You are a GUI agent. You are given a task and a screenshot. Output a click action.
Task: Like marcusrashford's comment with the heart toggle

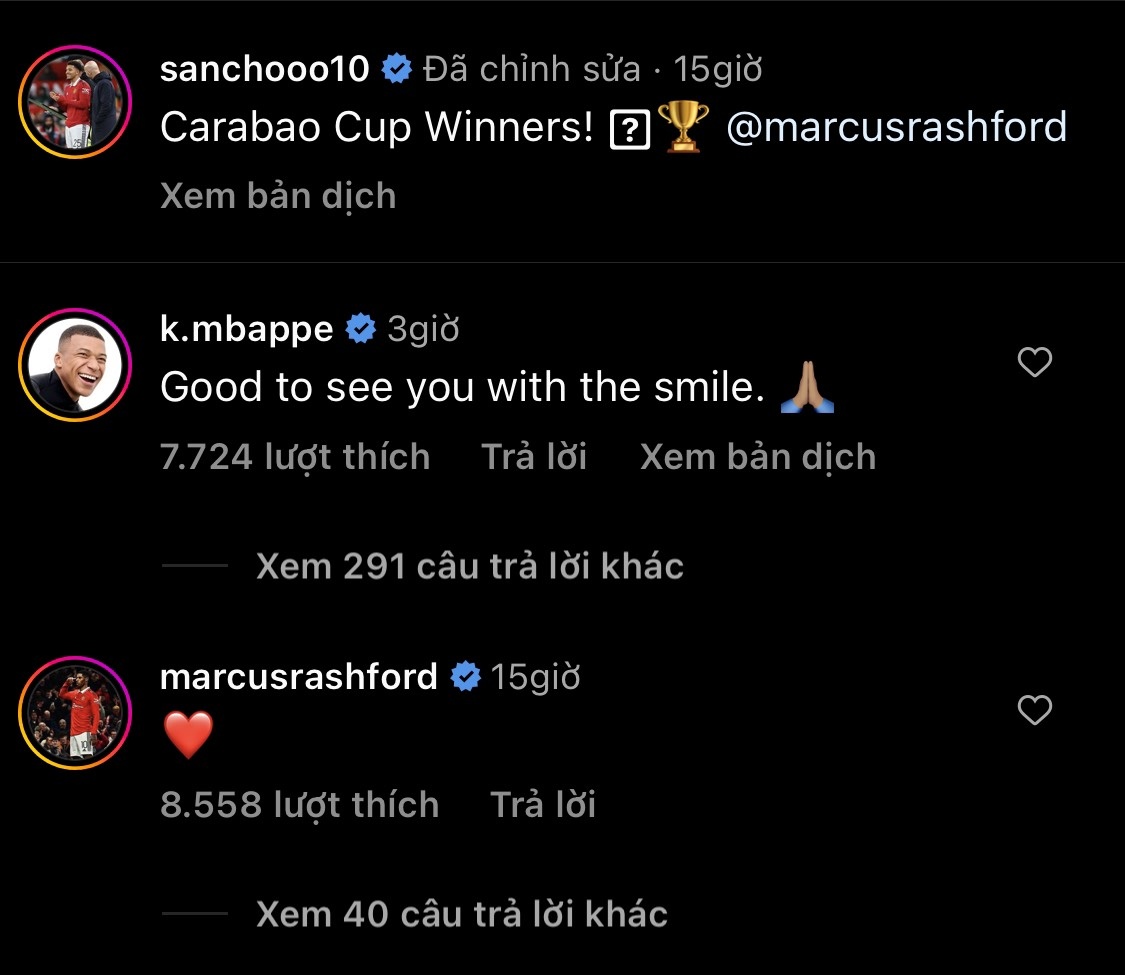click(1034, 711)
